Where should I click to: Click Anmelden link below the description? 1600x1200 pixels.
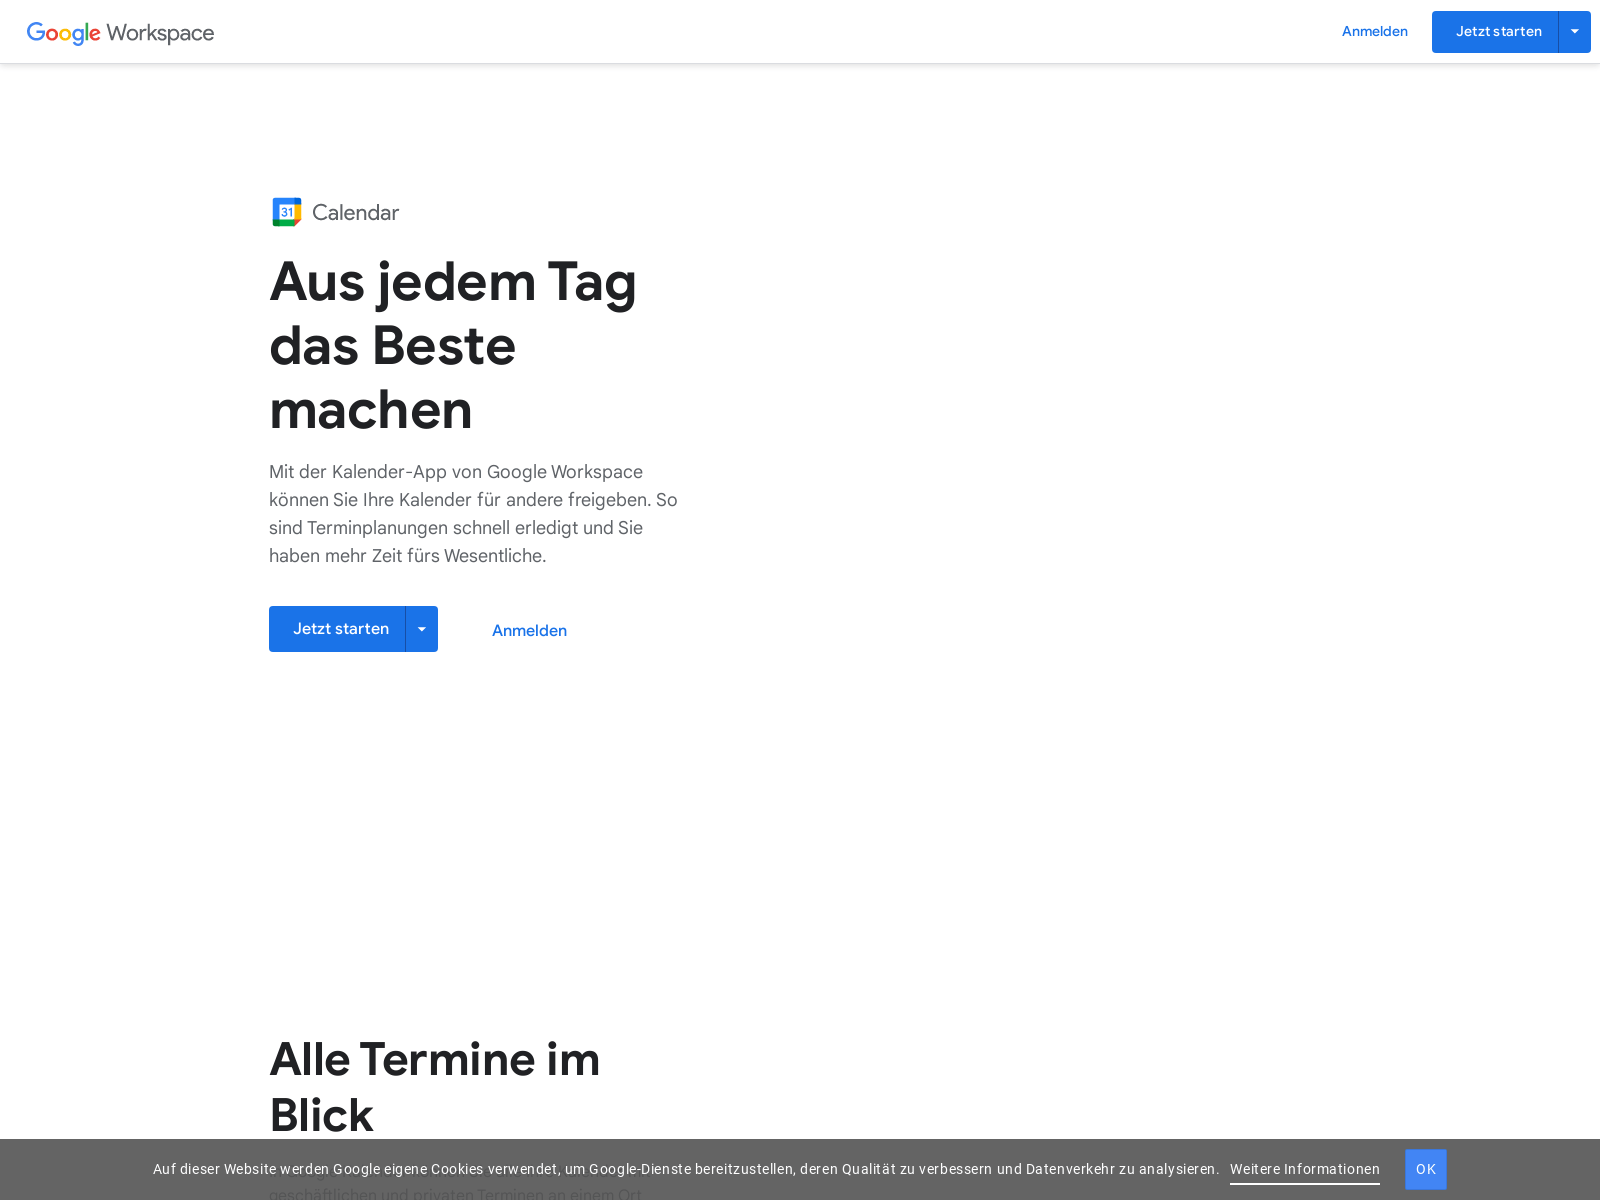coord(529,630)
